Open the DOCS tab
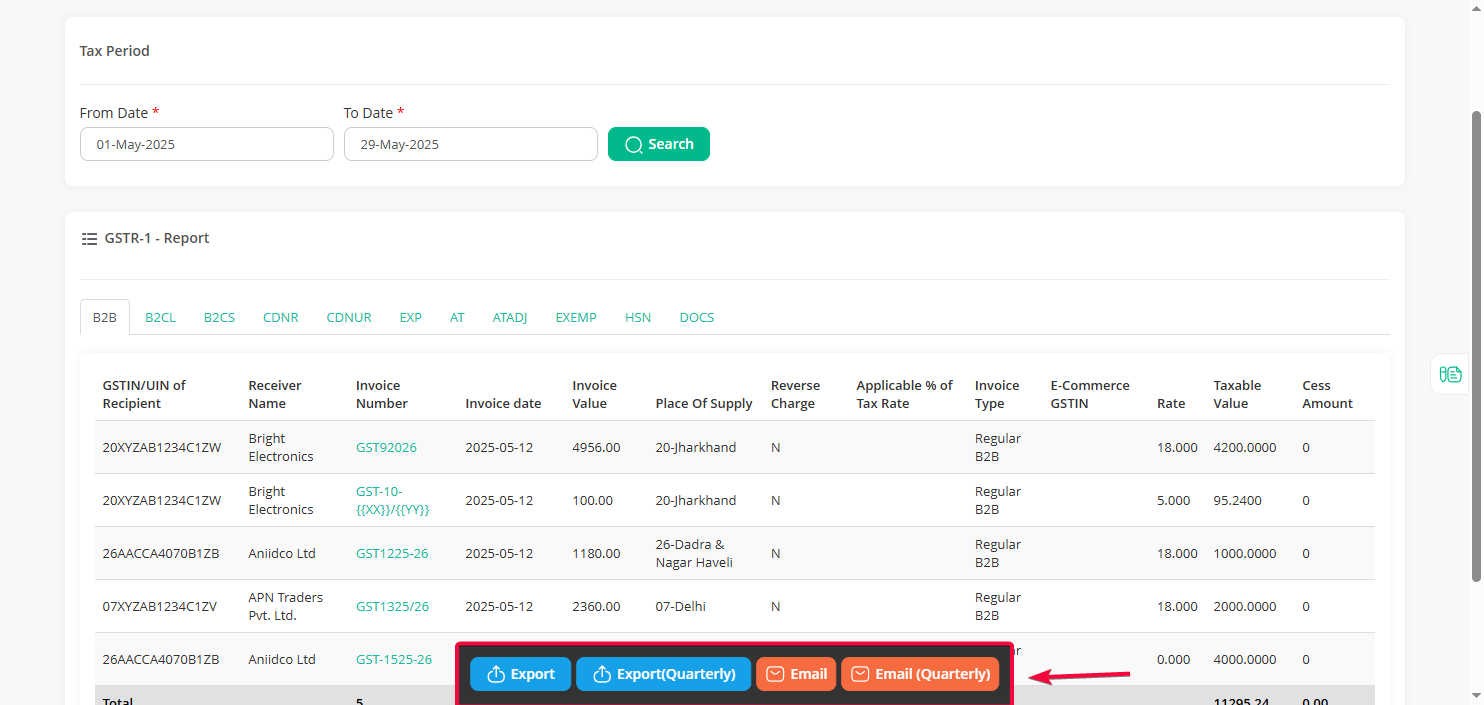 (x=697, y=317)
